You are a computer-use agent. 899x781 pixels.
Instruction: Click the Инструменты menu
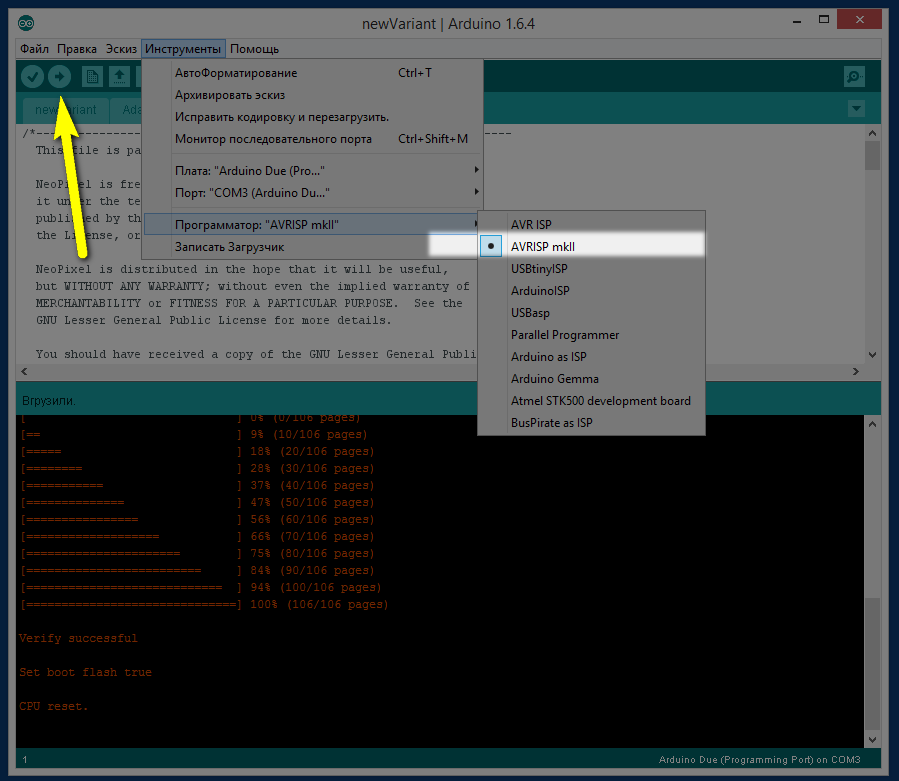point(183,49)
